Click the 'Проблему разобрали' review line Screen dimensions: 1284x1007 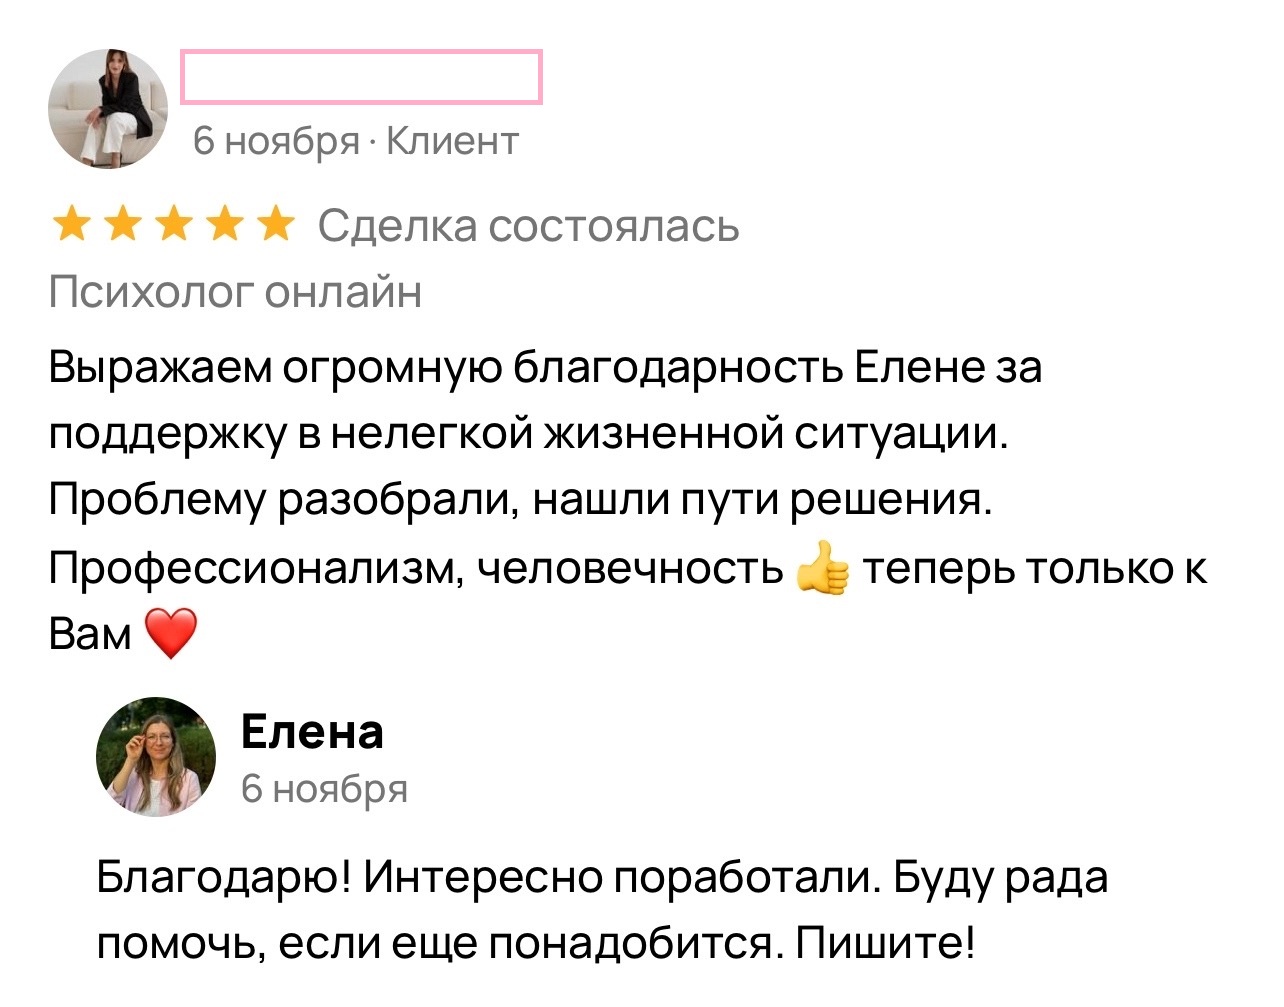(x=520, y=500)
